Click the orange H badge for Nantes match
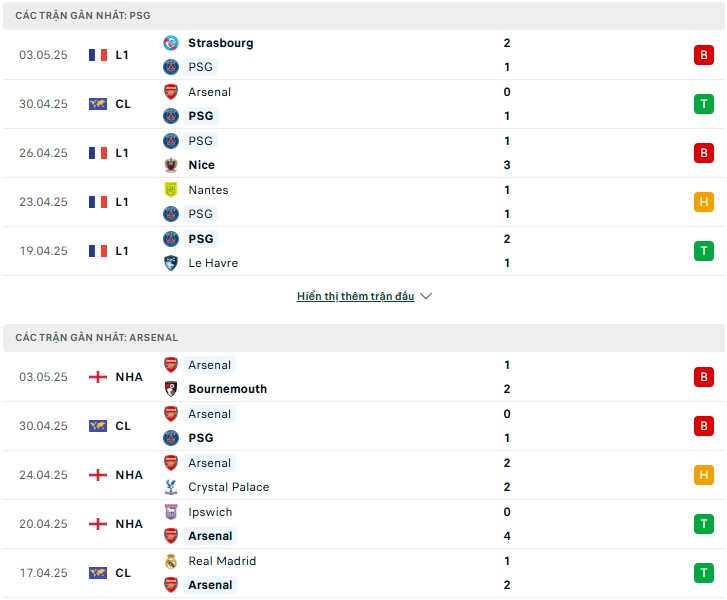 pyautogui.click(x=703, y=202)
